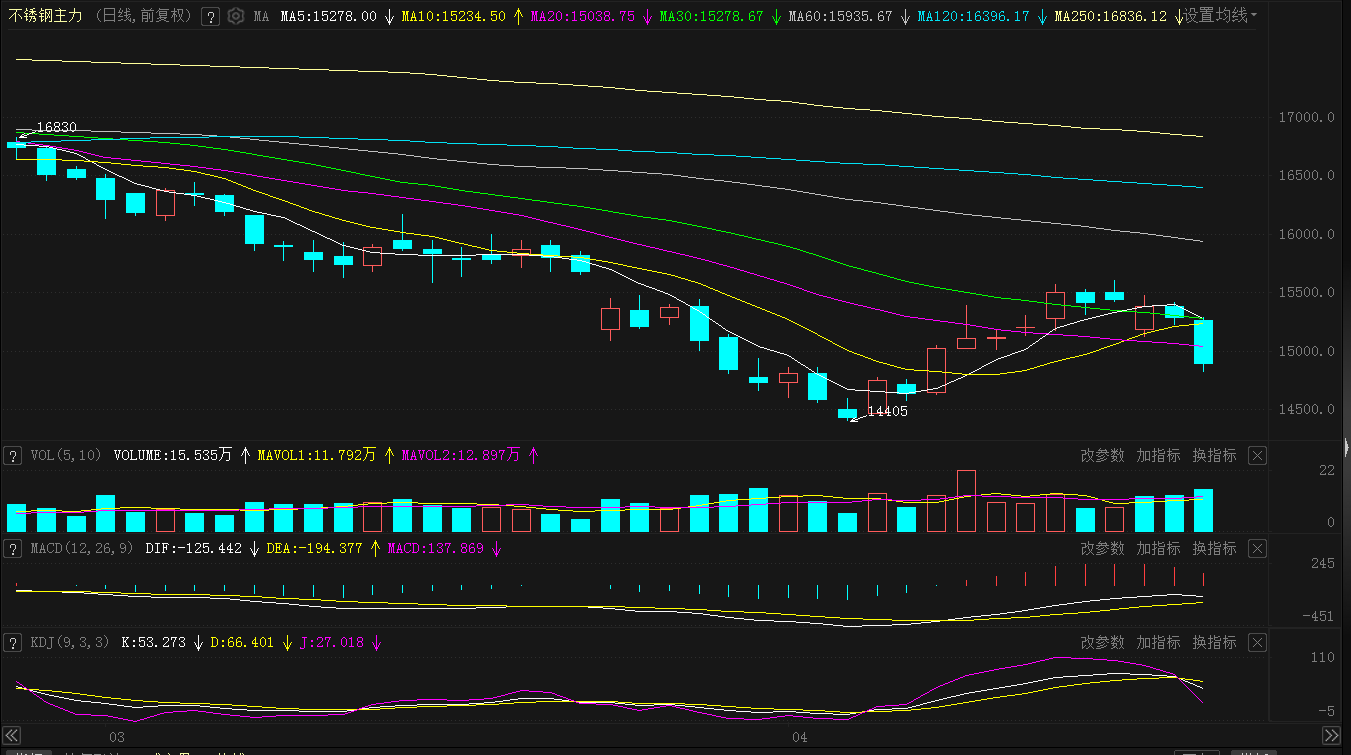1351x755 pixels.
Task: Click the KDJ(9,3,3) indicator label
Action: 70,642
